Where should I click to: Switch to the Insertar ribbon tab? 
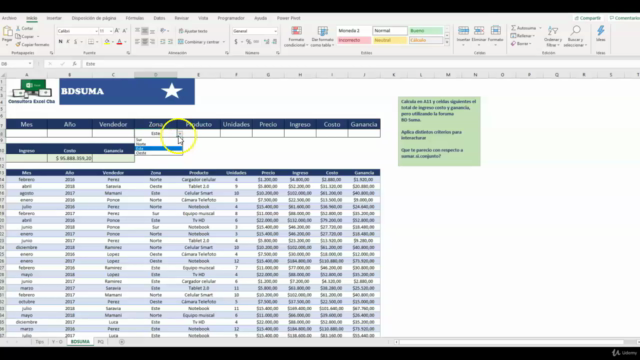coord(54,18)
